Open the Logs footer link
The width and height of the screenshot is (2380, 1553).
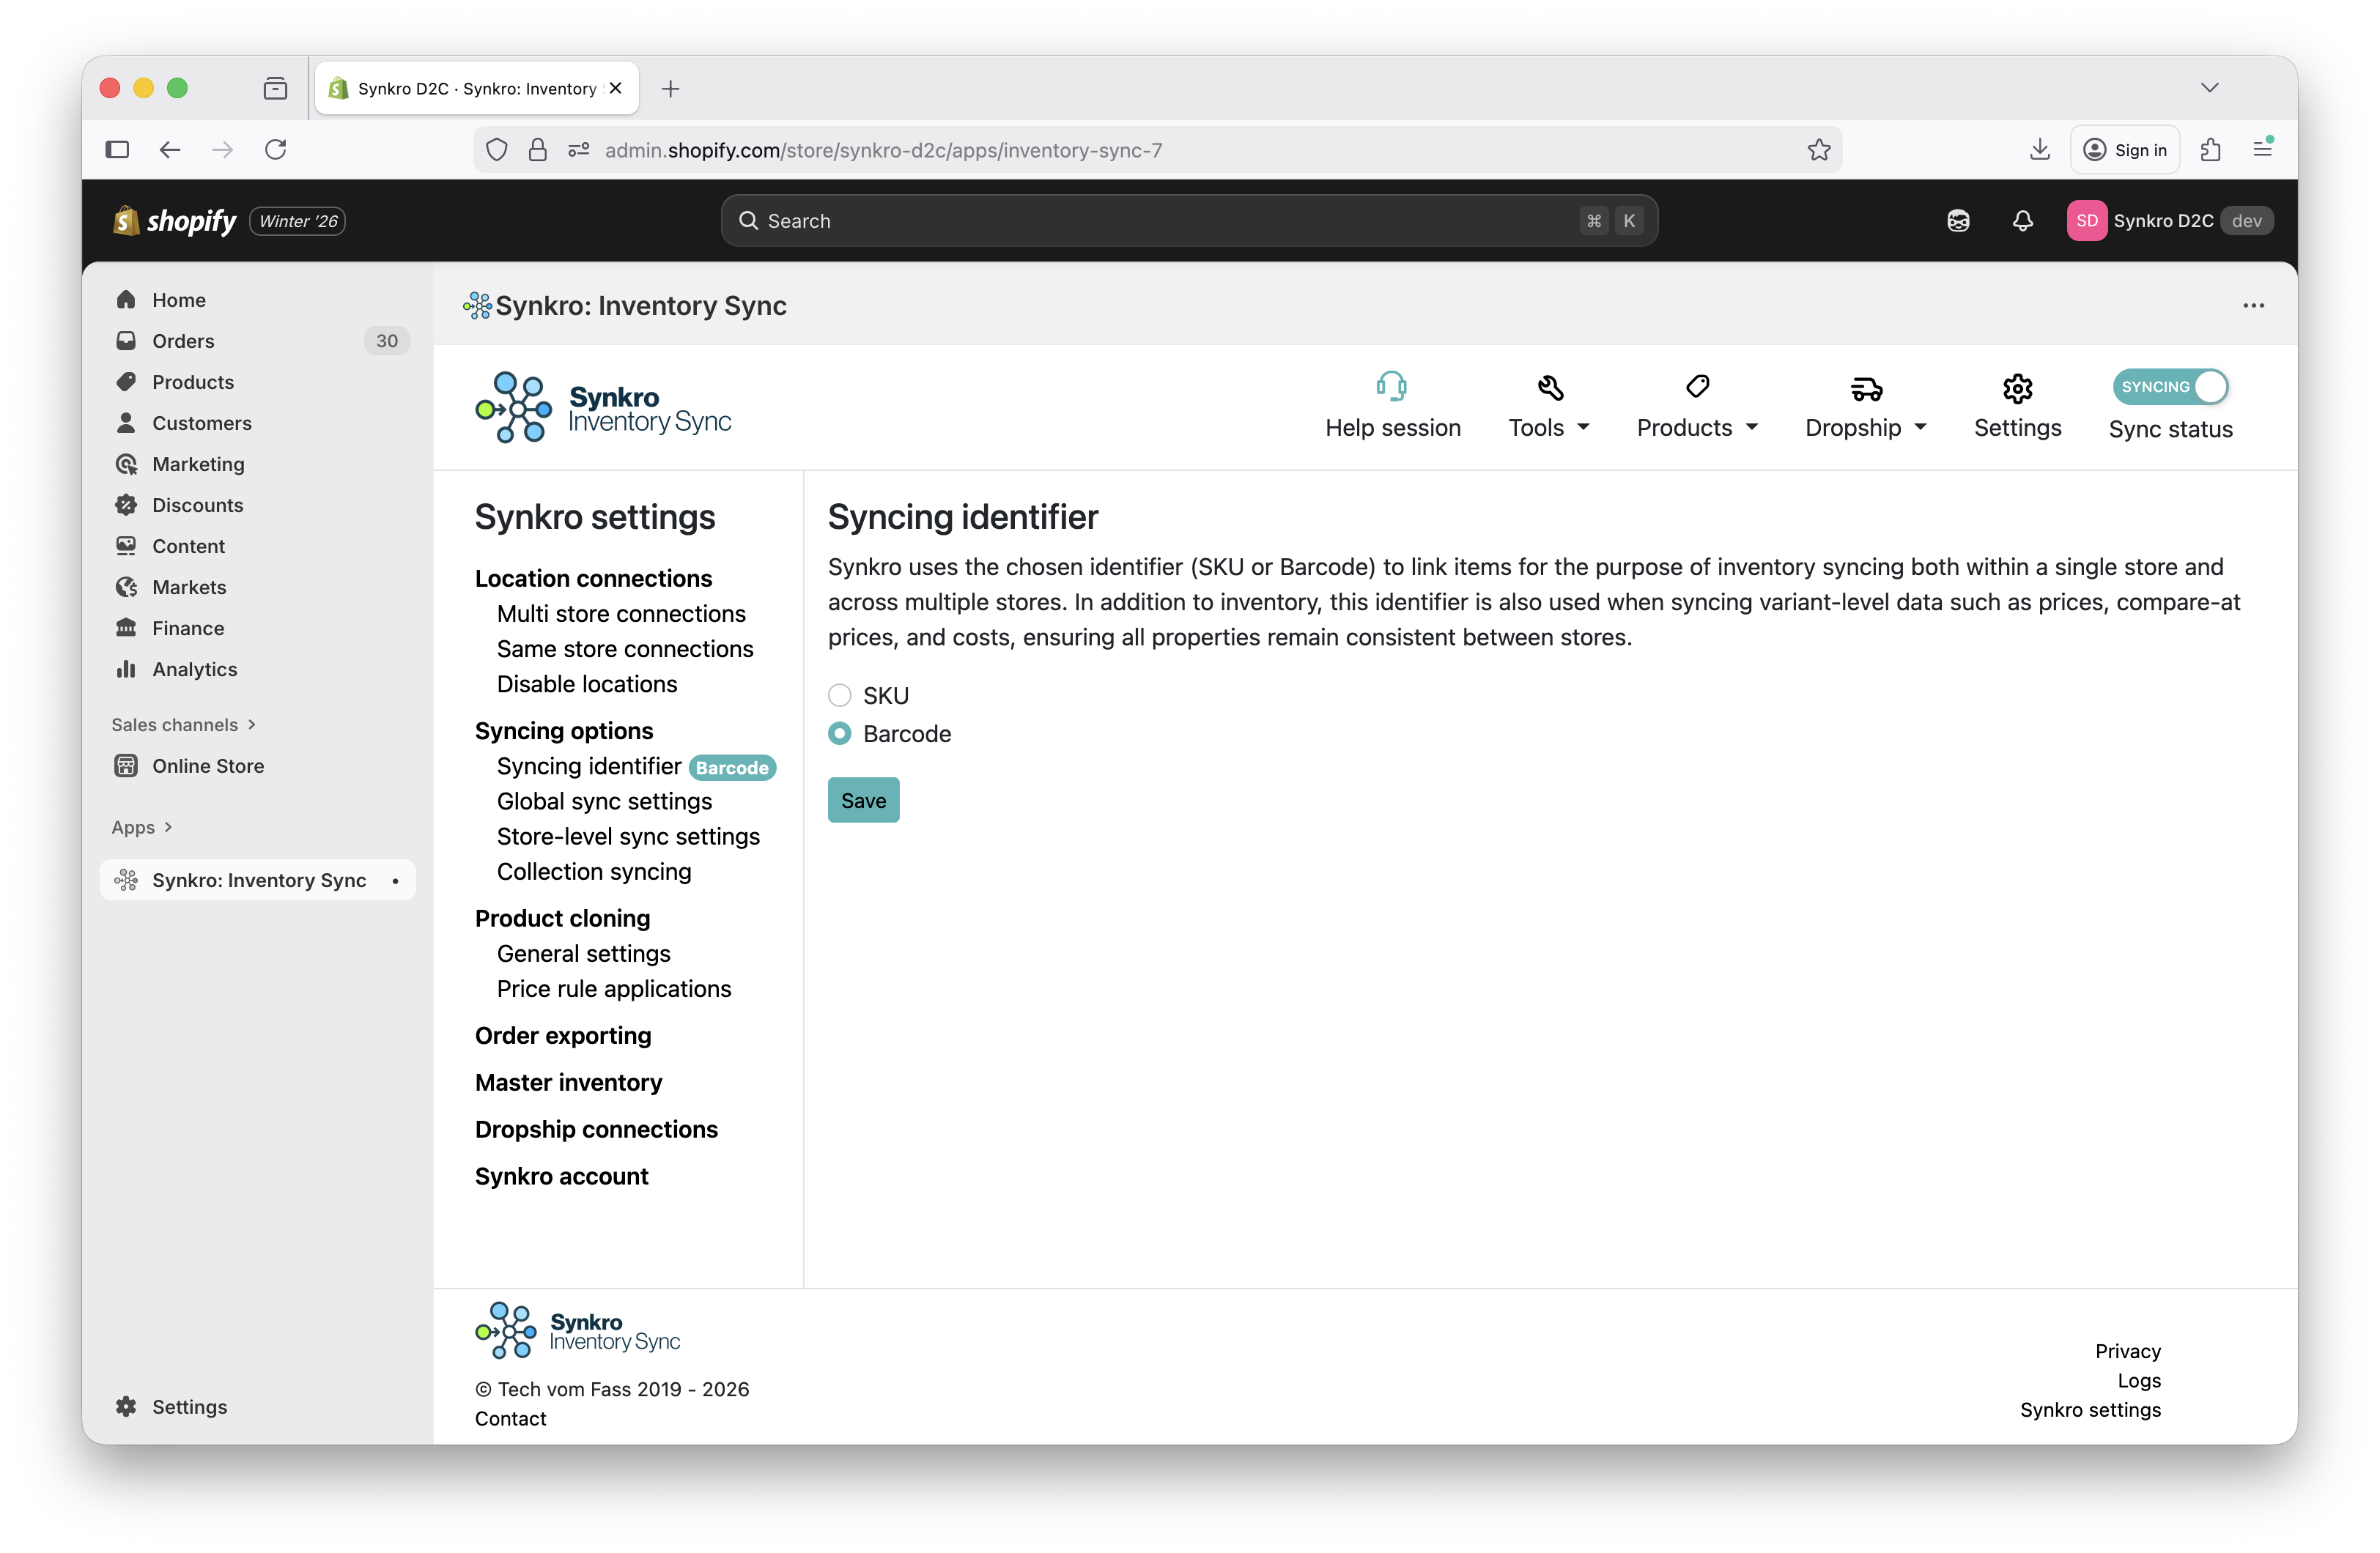(x=2138, y=1380)
